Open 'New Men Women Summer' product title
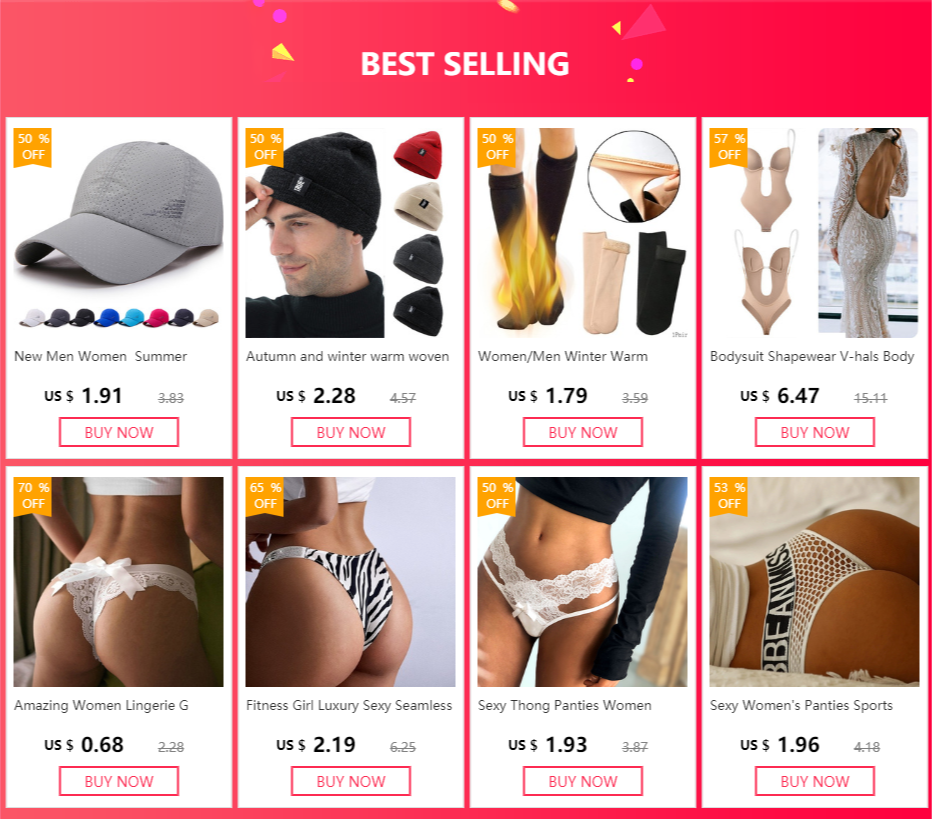 [100, 357]
